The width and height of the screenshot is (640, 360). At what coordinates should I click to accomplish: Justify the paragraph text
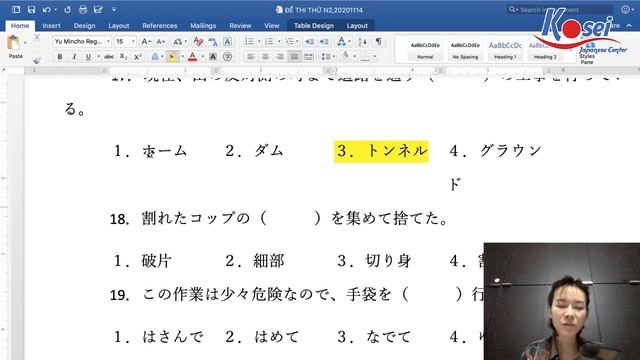pyautogui.click(x=294, y=57)
